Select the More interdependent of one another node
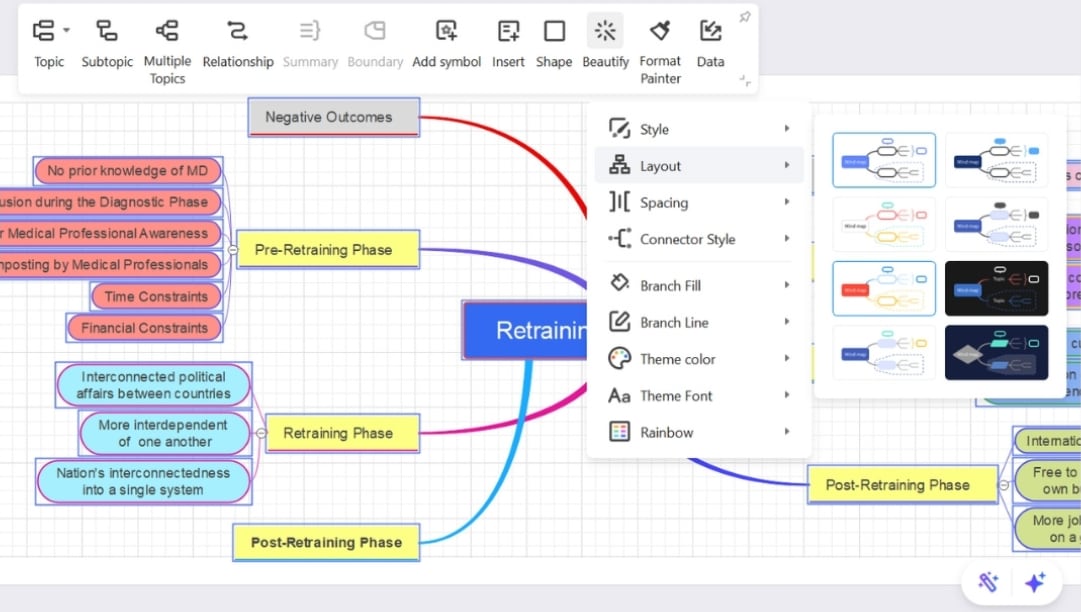 (164, 434)
